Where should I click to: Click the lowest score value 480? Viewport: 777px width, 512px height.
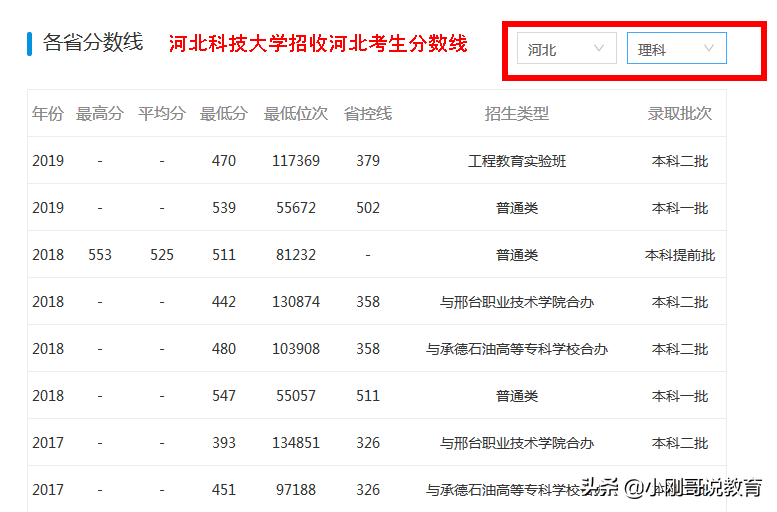(223, 349)
